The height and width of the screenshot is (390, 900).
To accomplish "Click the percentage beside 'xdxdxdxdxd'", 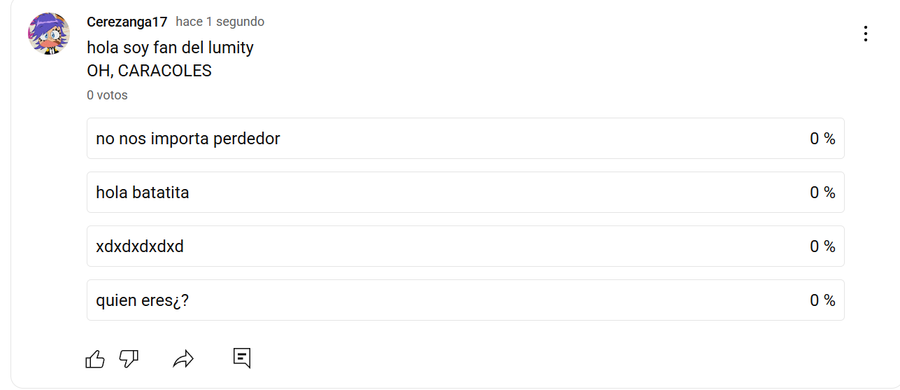I will tap(823, 246).
